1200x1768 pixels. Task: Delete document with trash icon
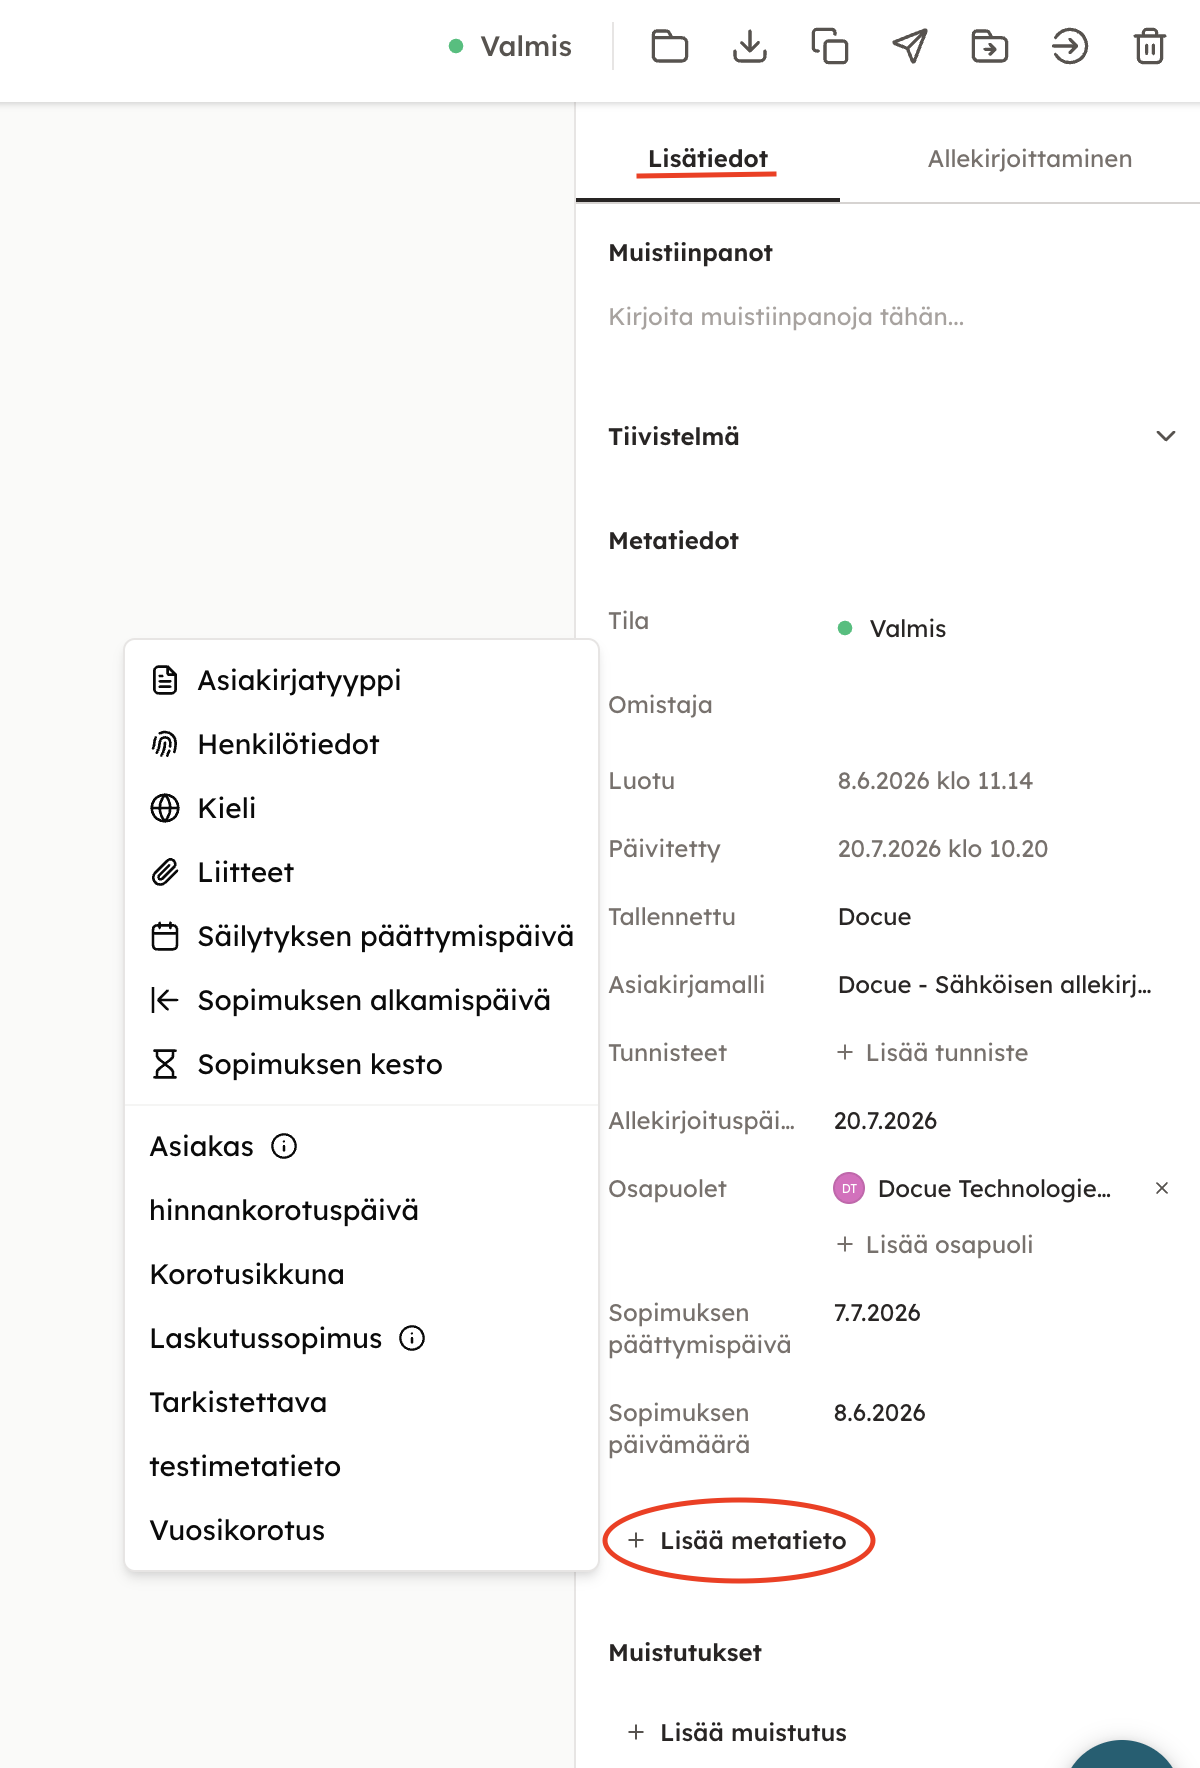tap(1150, 46)
